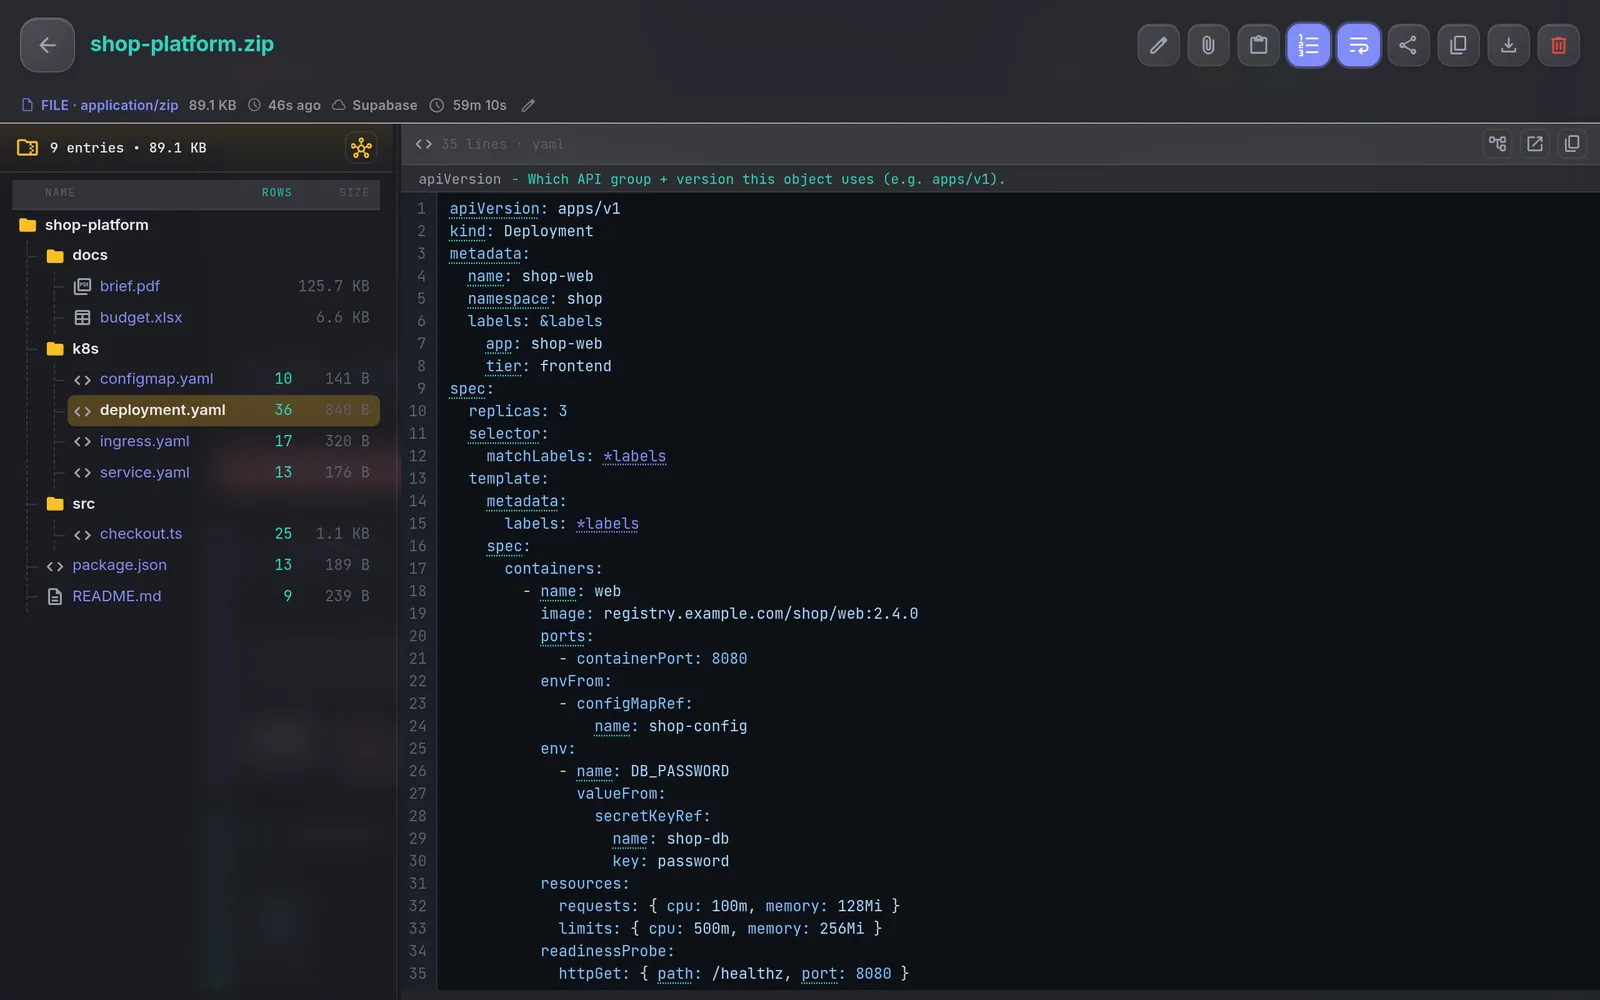This screenshot has height=1000, width=1600.
Task: Click the small pencil next to 59m 10s
Action: point(528,105)
